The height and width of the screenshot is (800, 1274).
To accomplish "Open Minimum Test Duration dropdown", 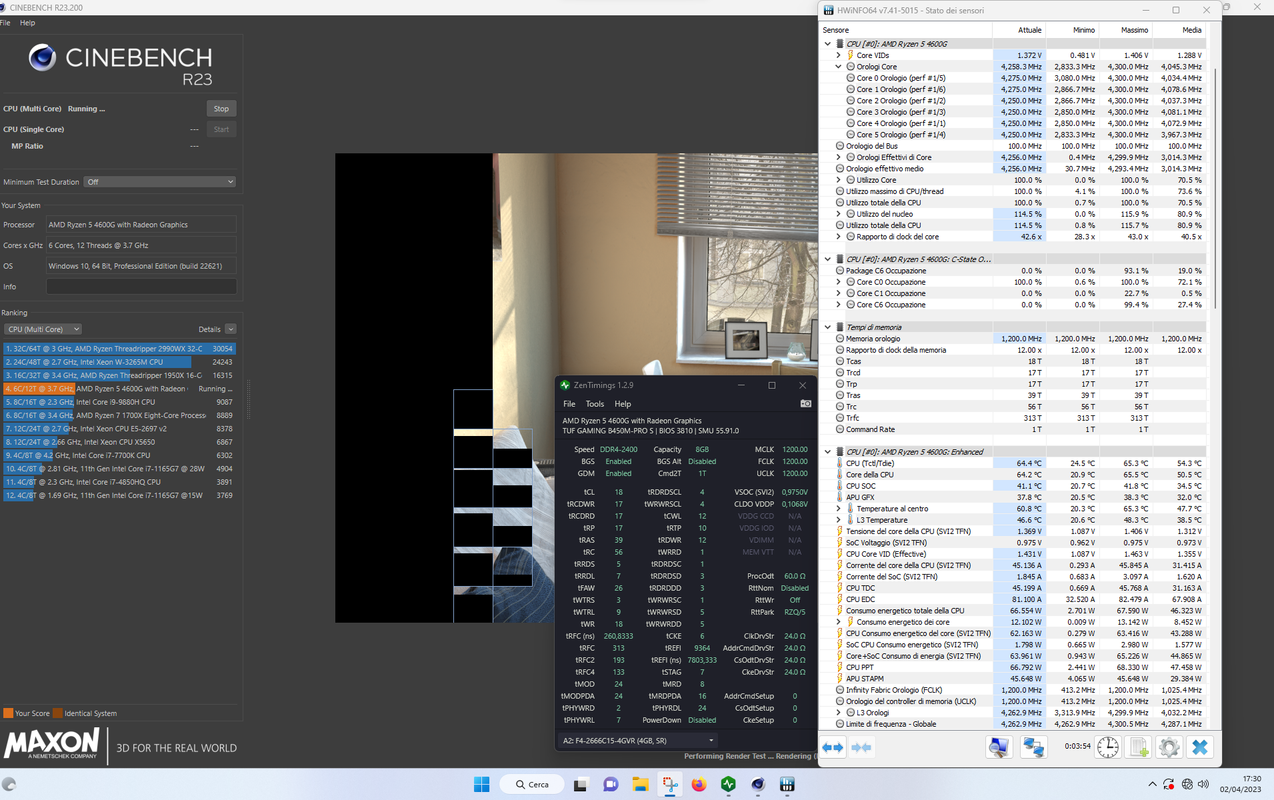I will [x=160, y=182].
